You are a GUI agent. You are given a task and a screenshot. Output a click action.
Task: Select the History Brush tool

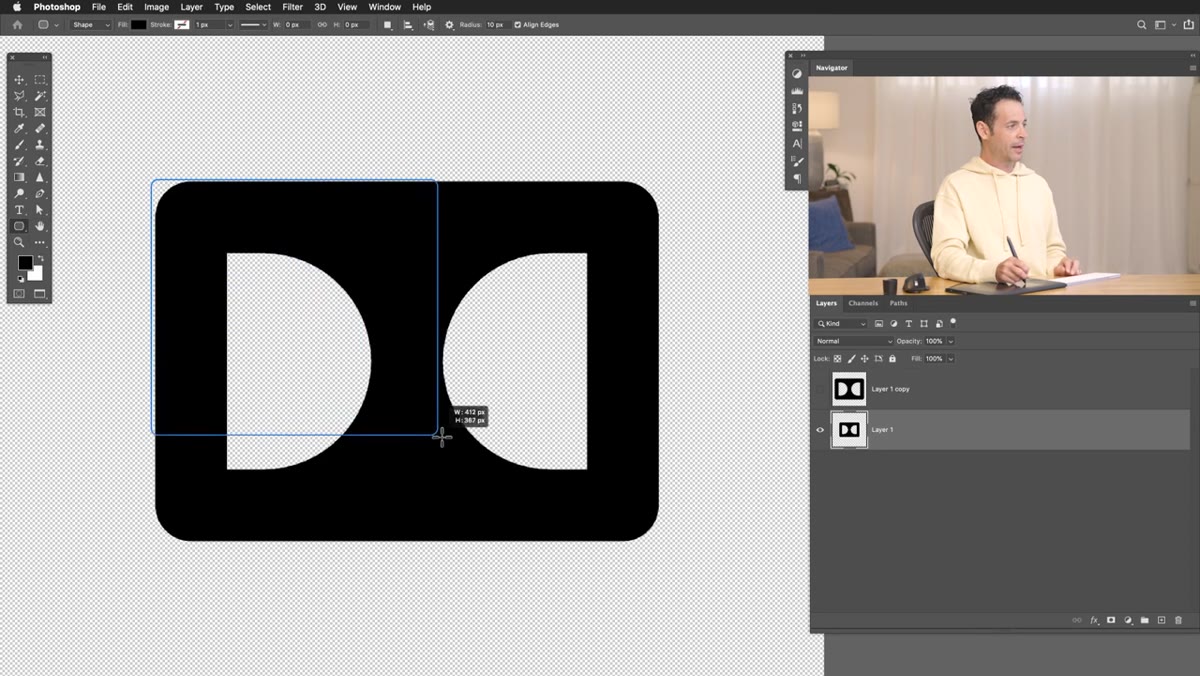point(19,161)
